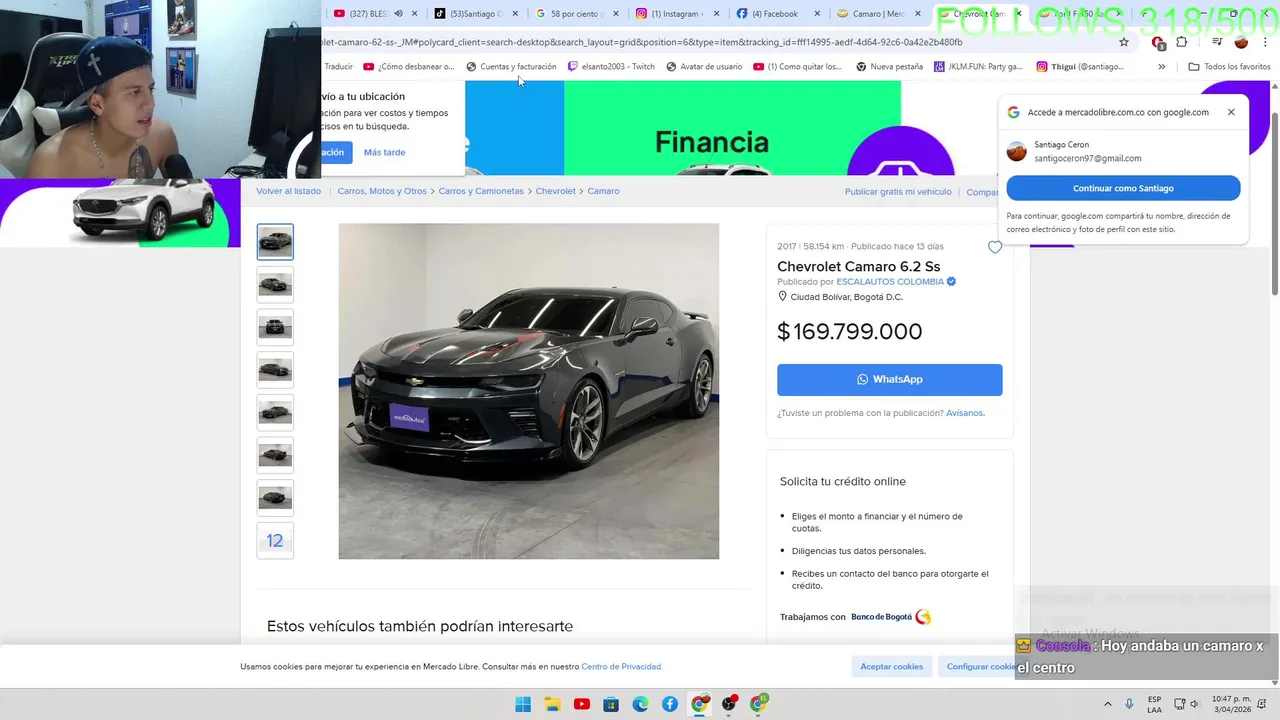Open Microsoft Store from taskbar
The image size is (1280, 720).
(x=611, y=704)
